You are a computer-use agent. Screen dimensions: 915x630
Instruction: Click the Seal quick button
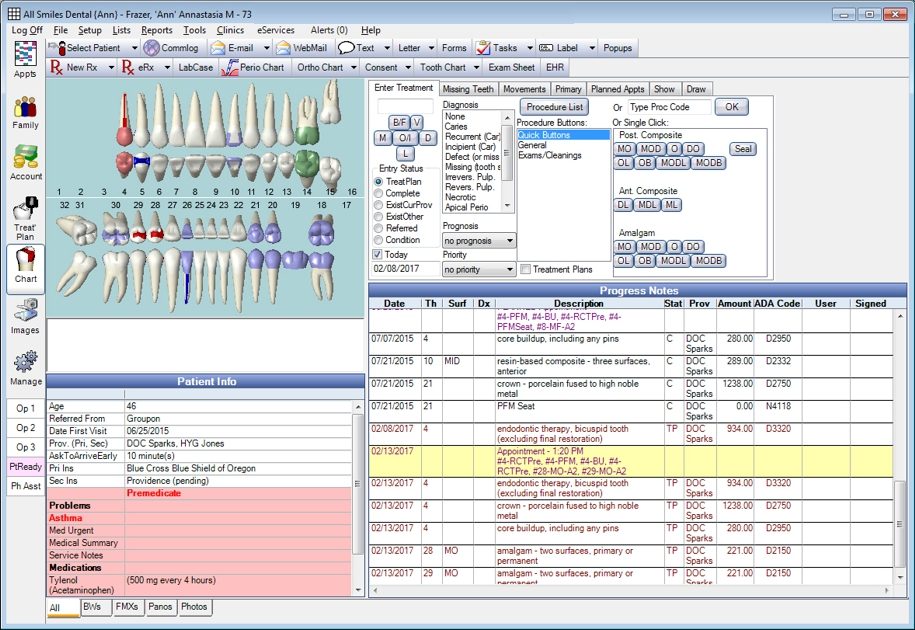point(741,148)
